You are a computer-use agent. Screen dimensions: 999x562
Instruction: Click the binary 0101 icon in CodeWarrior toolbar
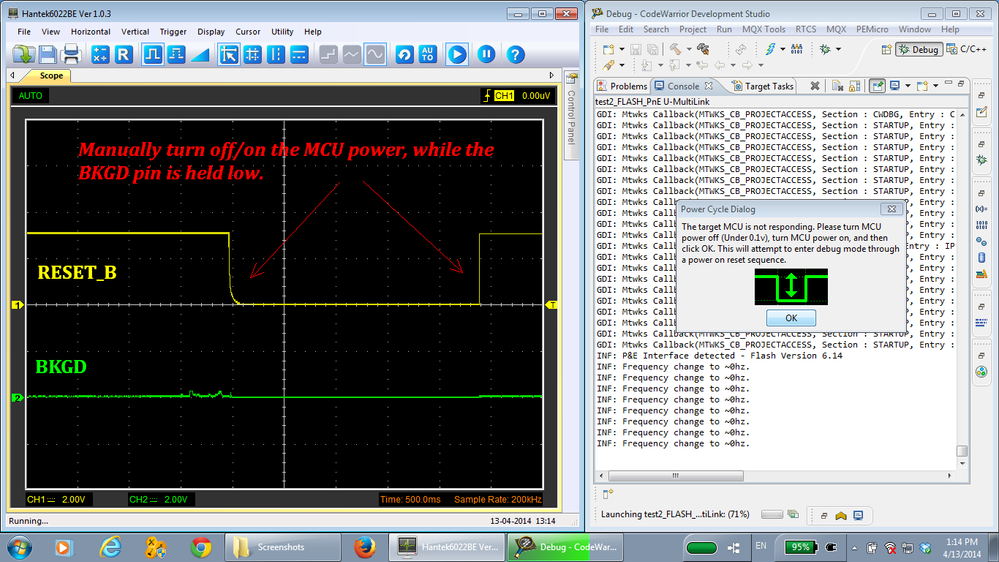point(796,49)
